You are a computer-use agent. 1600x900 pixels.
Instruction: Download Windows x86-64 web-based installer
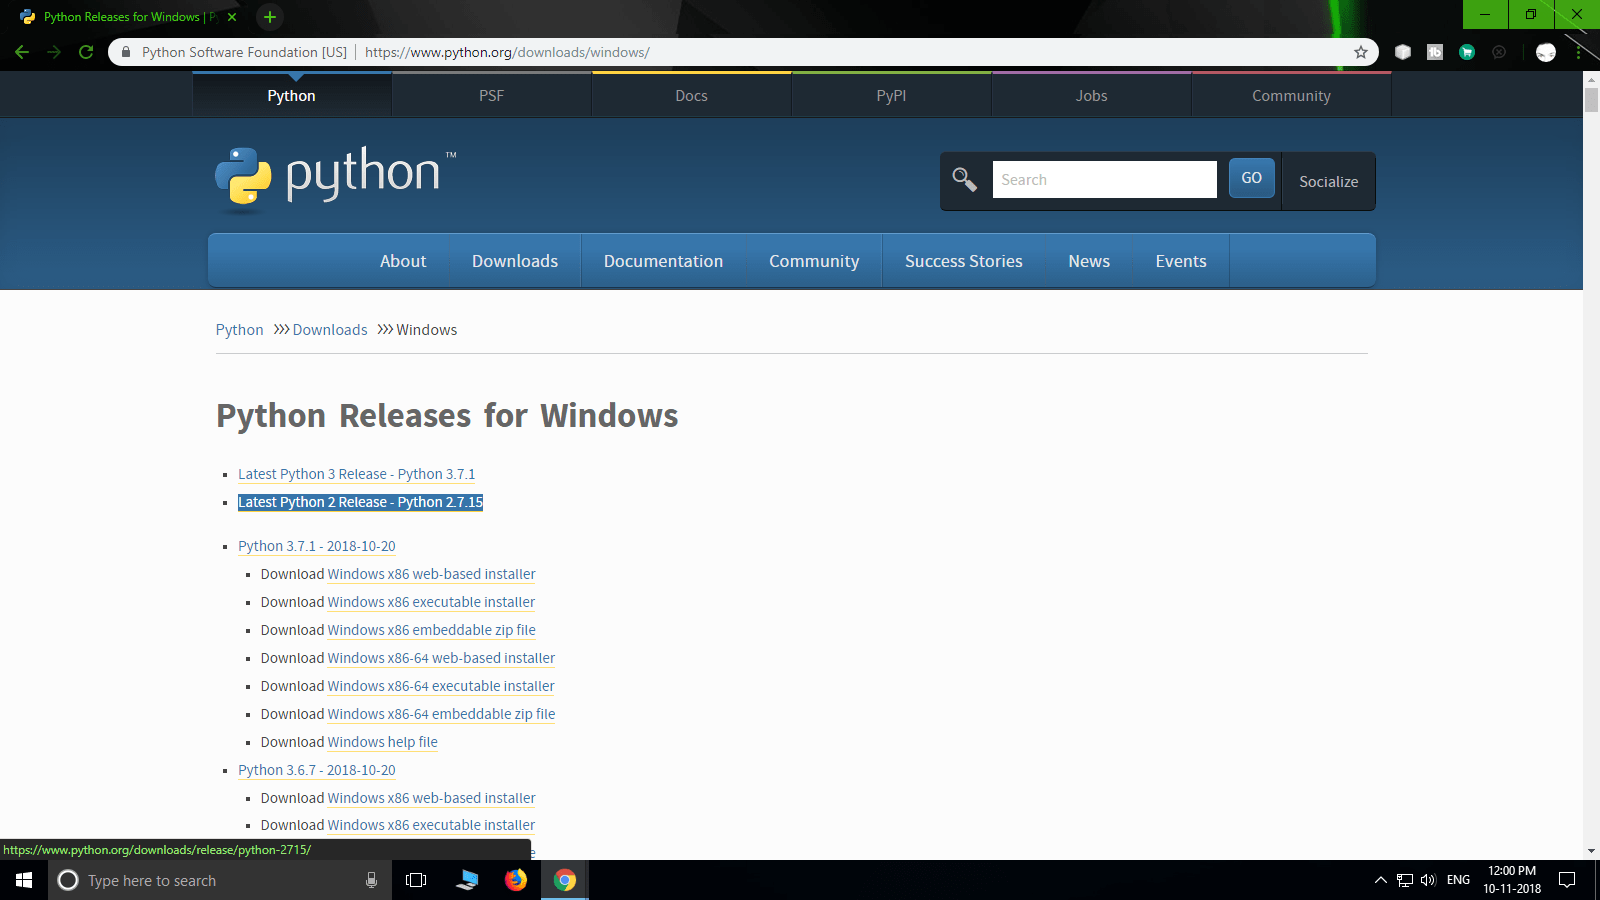[442, 658]
